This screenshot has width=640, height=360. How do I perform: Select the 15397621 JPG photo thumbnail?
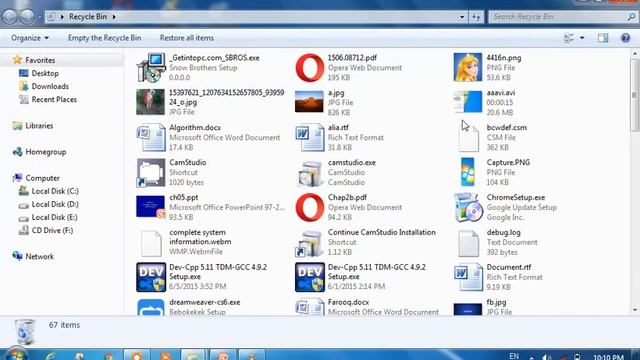[x=151, y=102]
